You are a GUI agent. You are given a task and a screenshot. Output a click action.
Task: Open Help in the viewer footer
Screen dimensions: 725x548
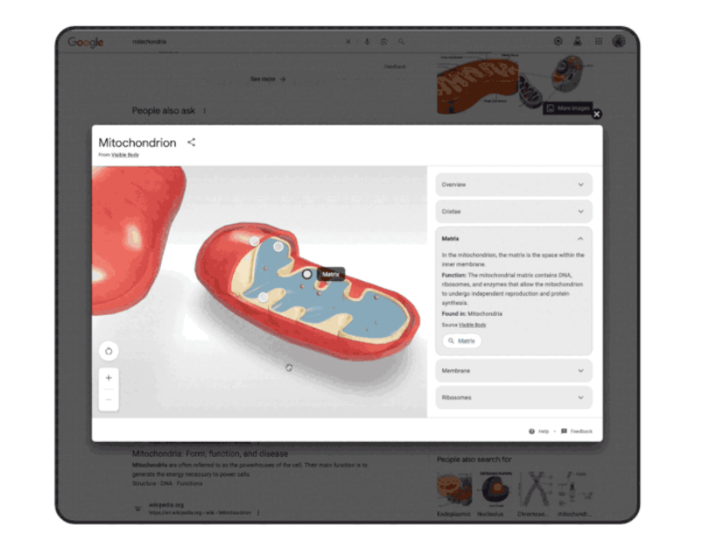coord(539,431)
